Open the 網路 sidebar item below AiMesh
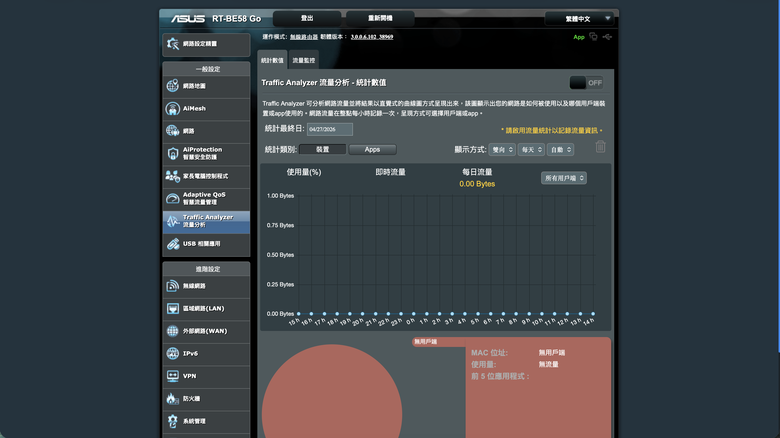 206,131
